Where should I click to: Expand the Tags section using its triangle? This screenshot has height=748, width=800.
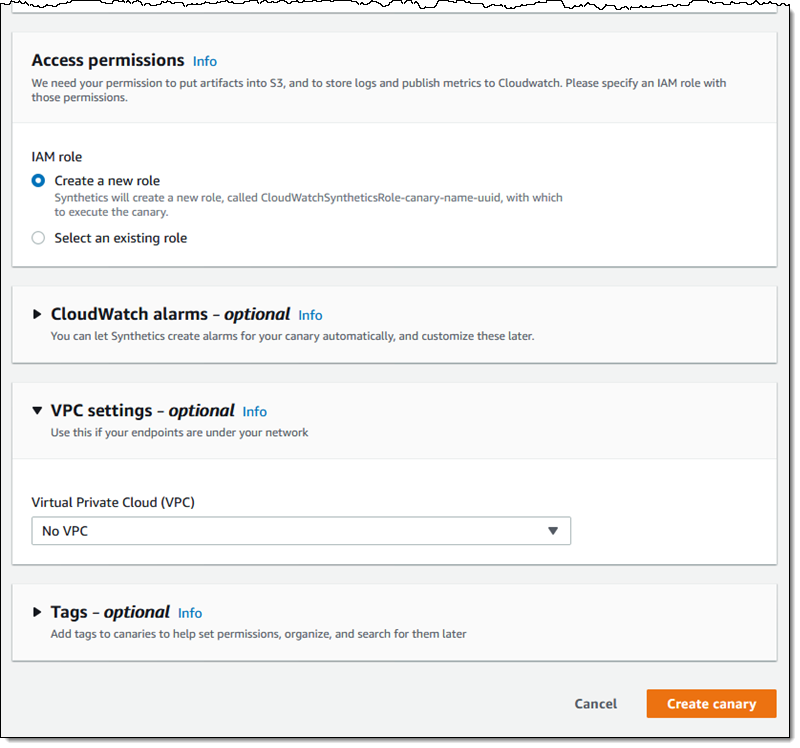37,612
